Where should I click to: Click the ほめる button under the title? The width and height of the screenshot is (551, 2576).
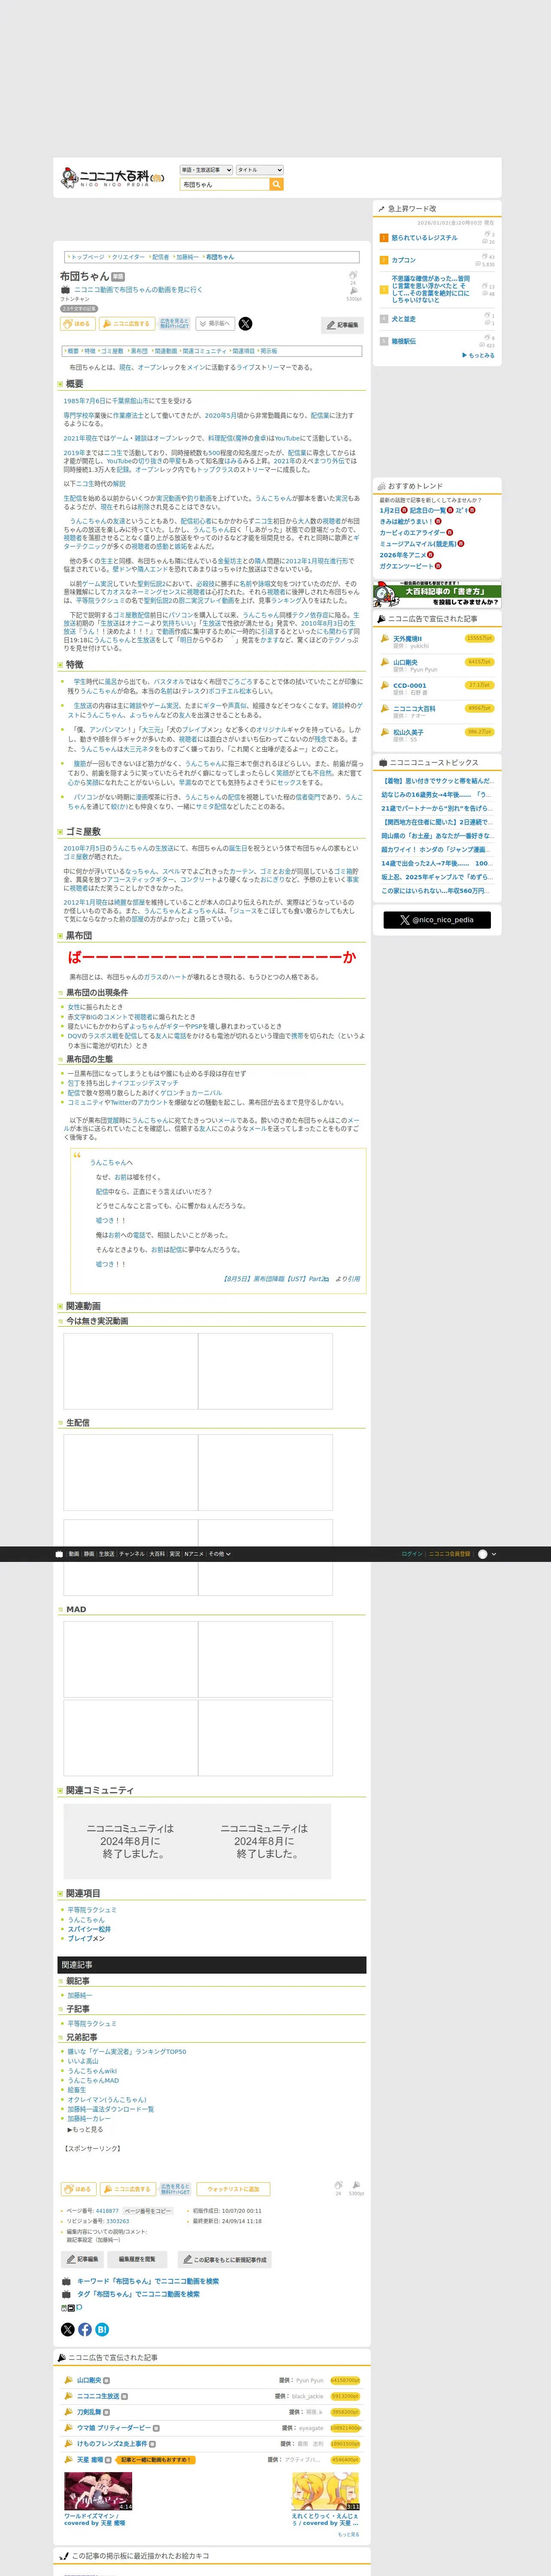[78, 324]
